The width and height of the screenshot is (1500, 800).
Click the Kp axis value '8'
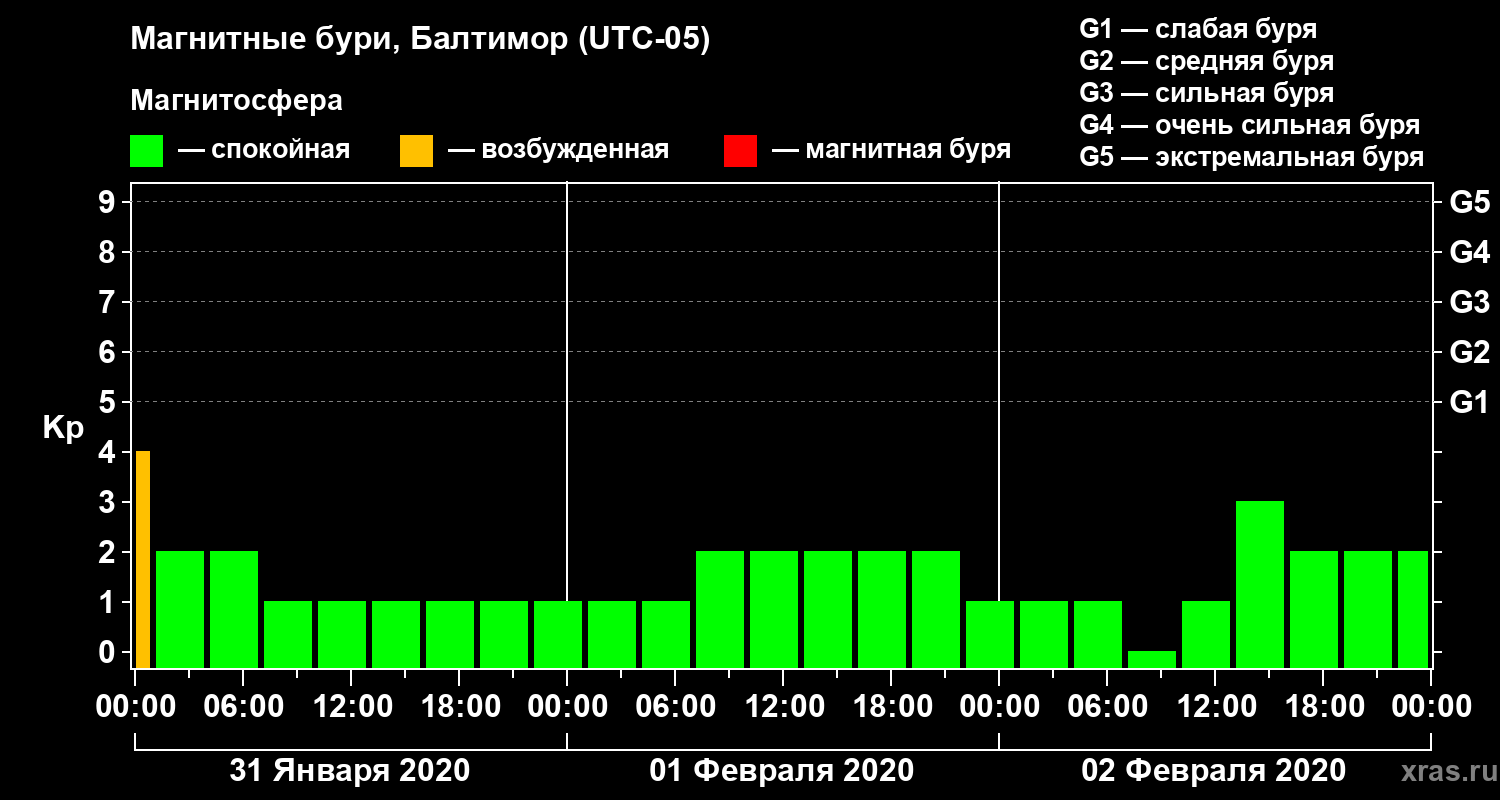click(107, 253)
